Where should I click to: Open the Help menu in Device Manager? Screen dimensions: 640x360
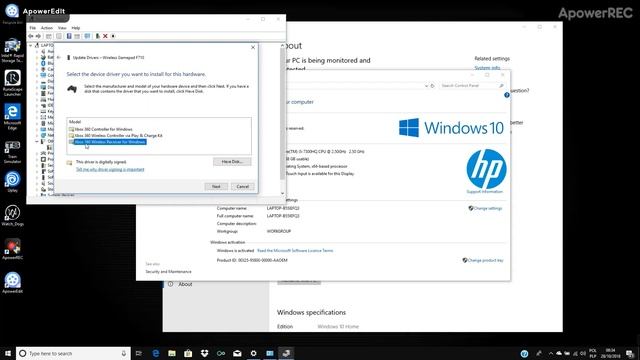pos(76,28)
